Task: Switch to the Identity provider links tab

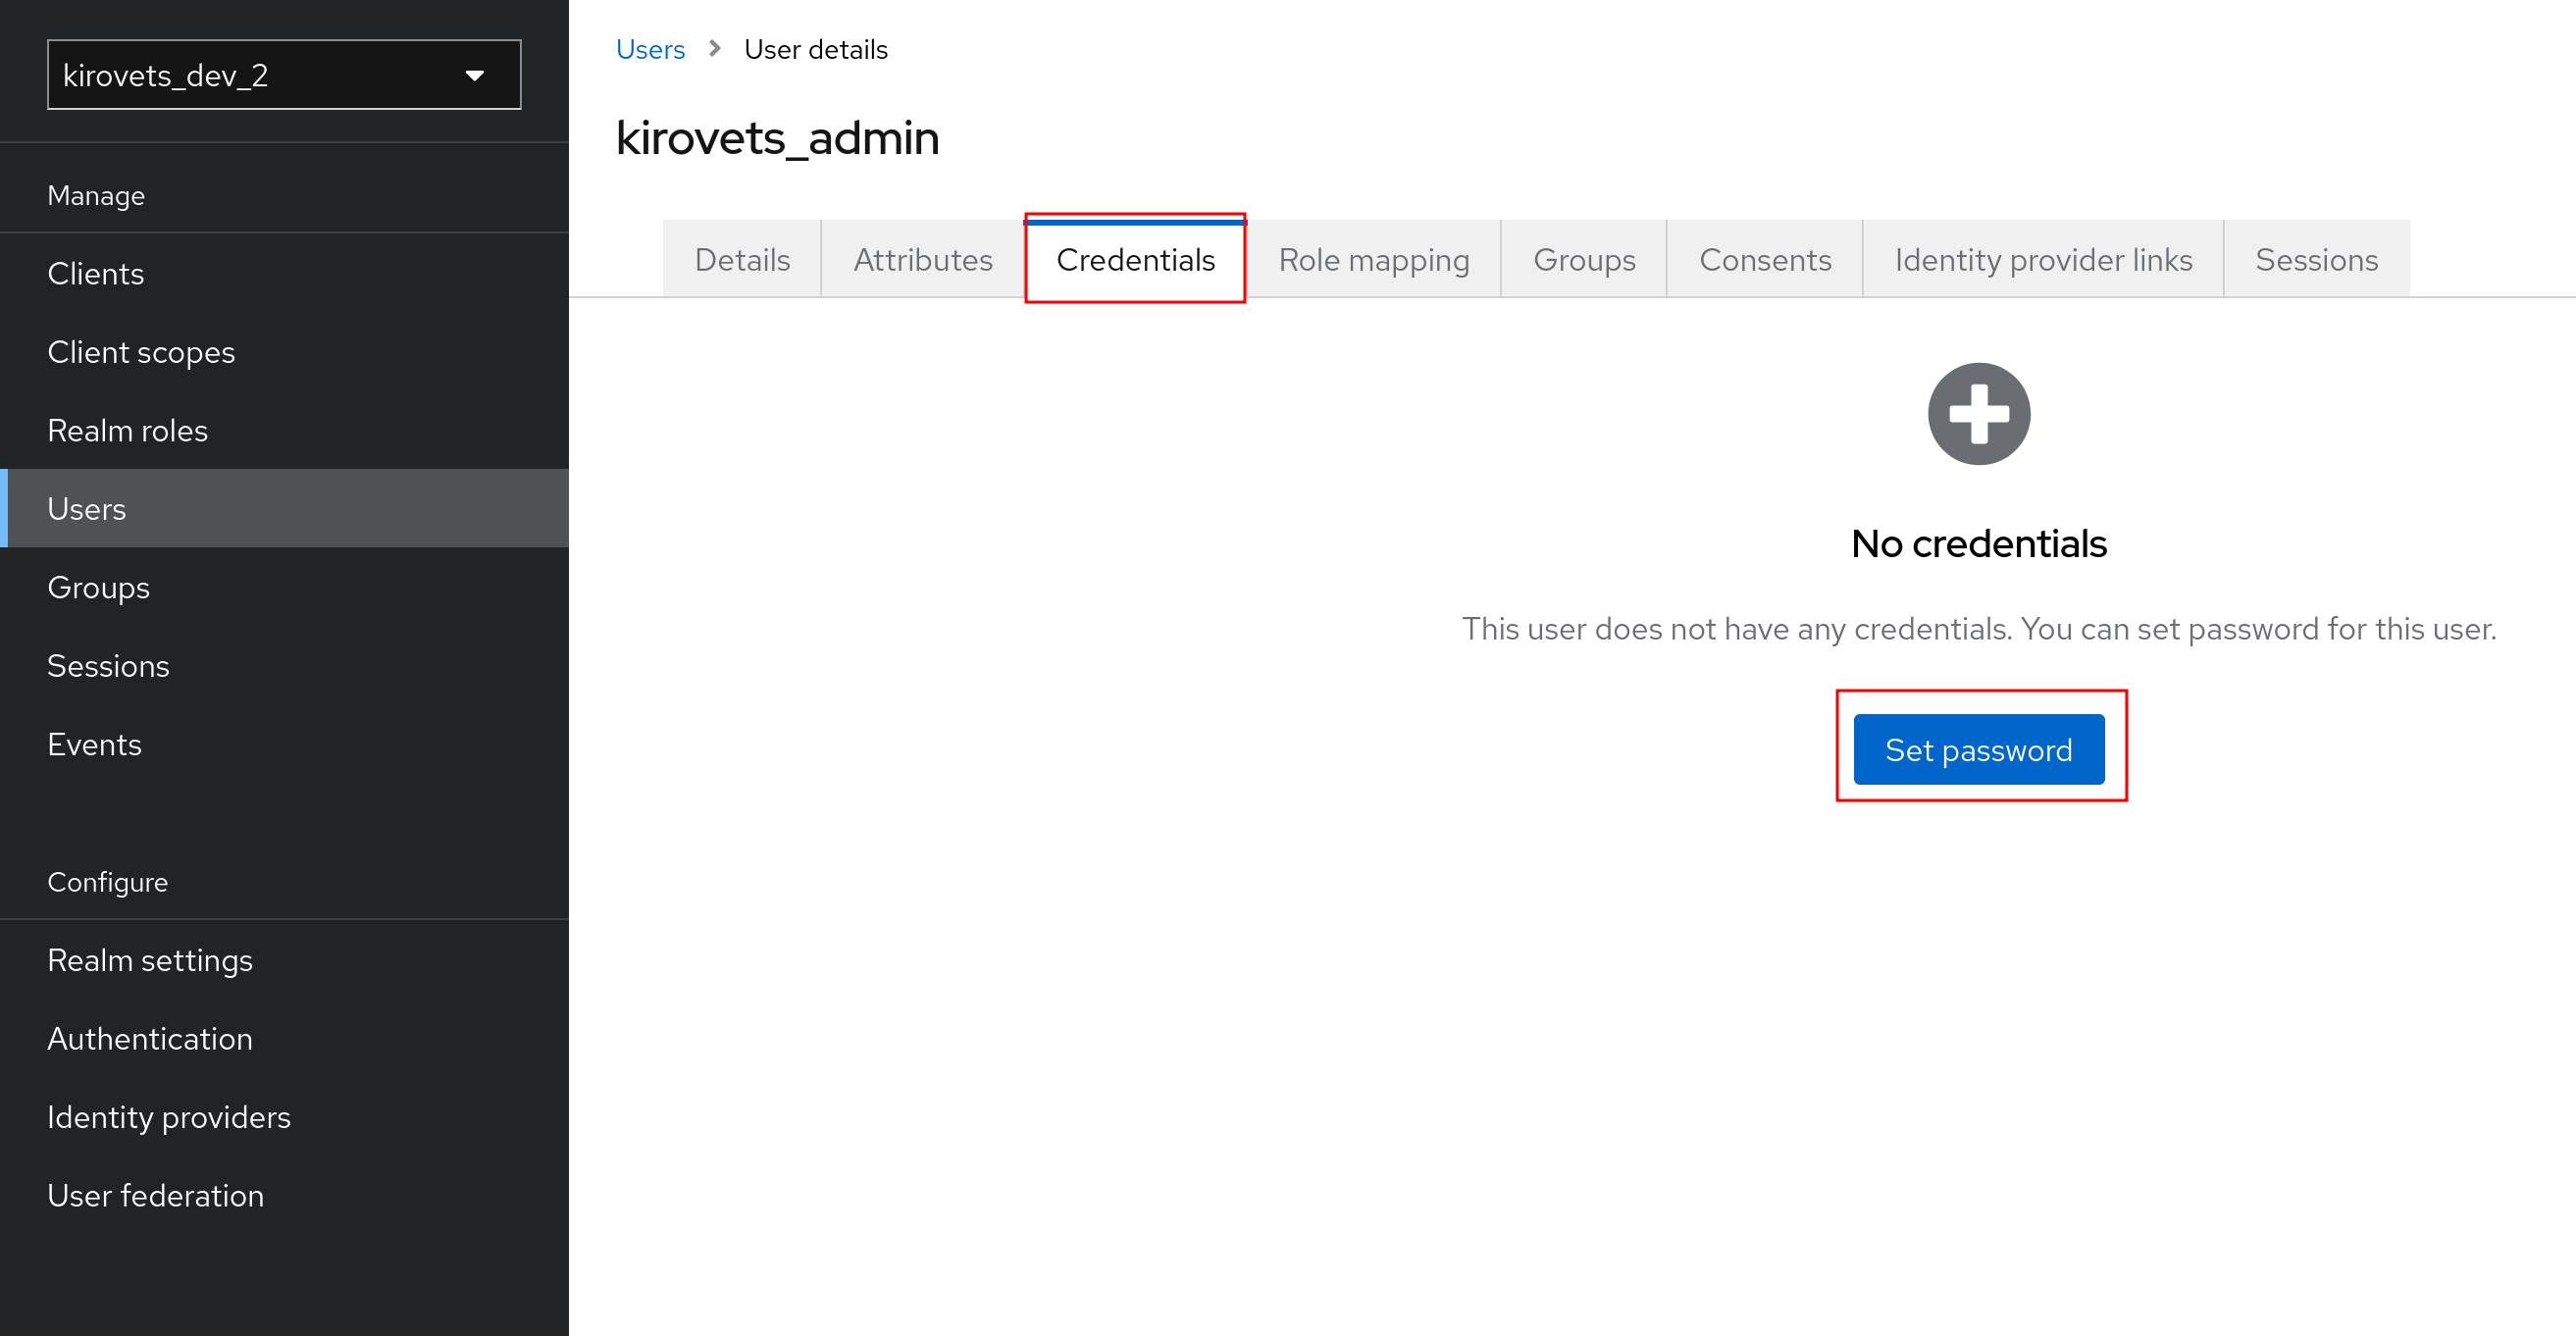Action: pos(2042,259)
